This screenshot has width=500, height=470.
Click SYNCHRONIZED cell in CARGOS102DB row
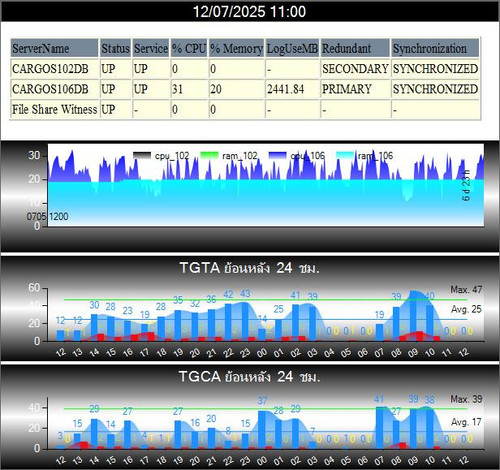tap(435, 69)
